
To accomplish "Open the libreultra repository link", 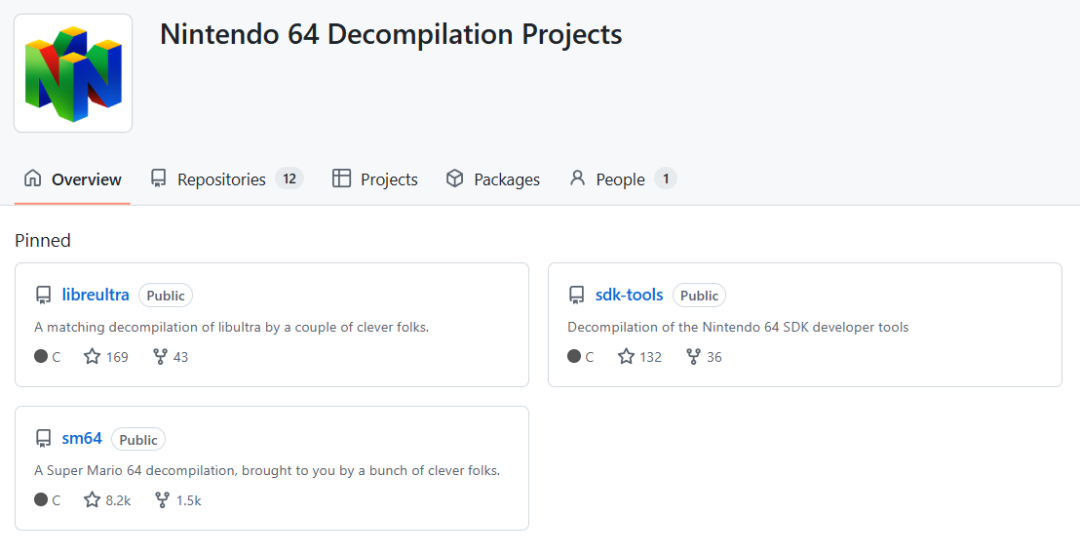I will (95, 295).
